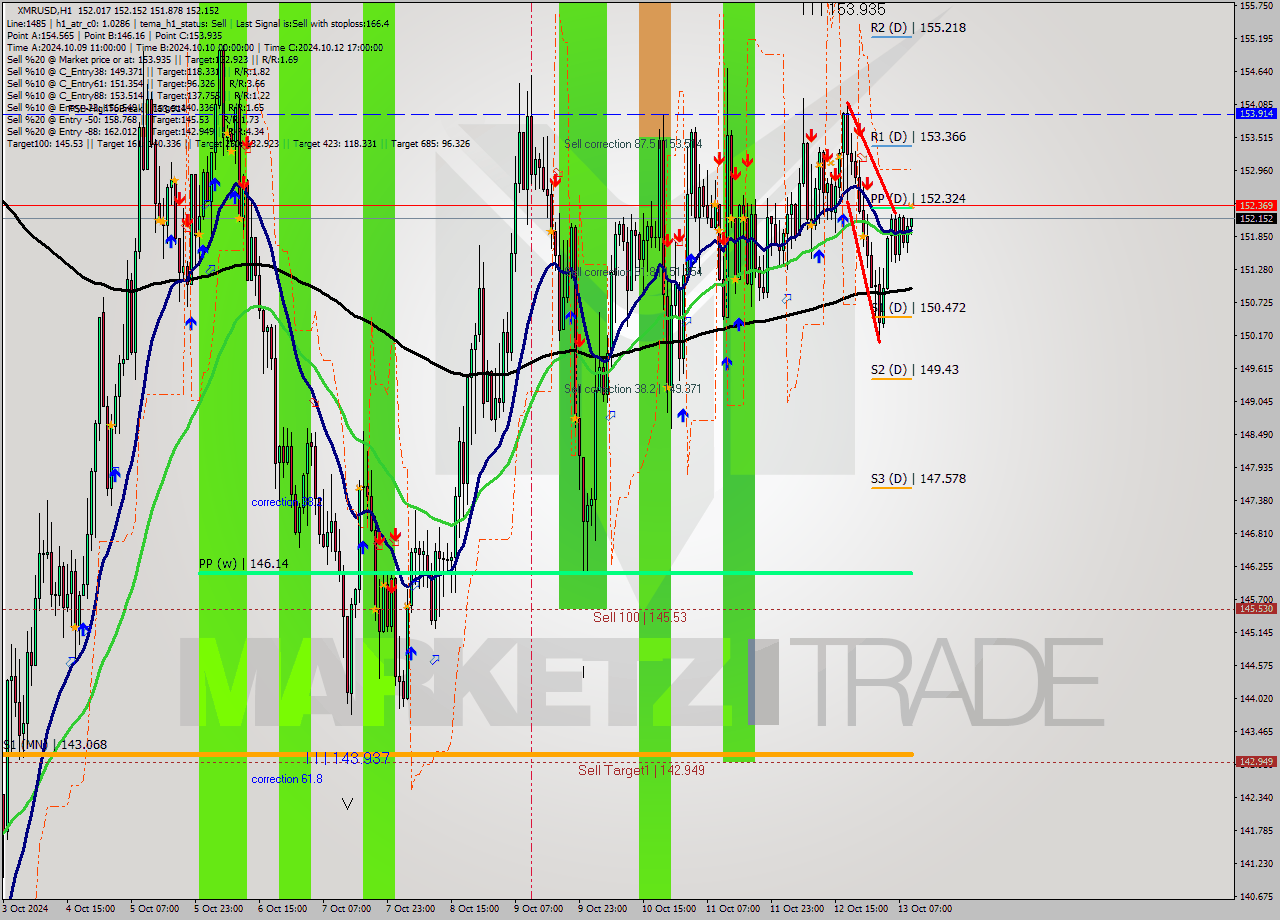Select 'Sell %20 @ Market price' line
Screen dimensions: 1280x920
[x=152, y=59]
